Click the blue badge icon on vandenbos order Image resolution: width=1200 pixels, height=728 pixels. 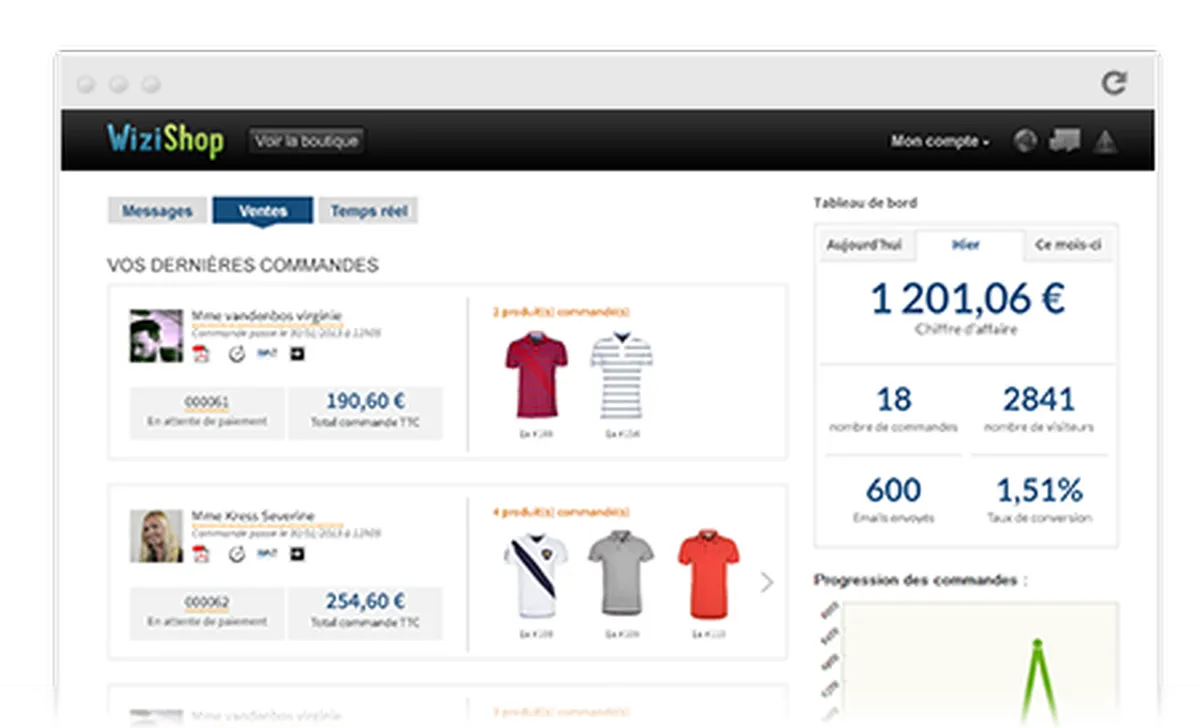[x=266, y=353]
